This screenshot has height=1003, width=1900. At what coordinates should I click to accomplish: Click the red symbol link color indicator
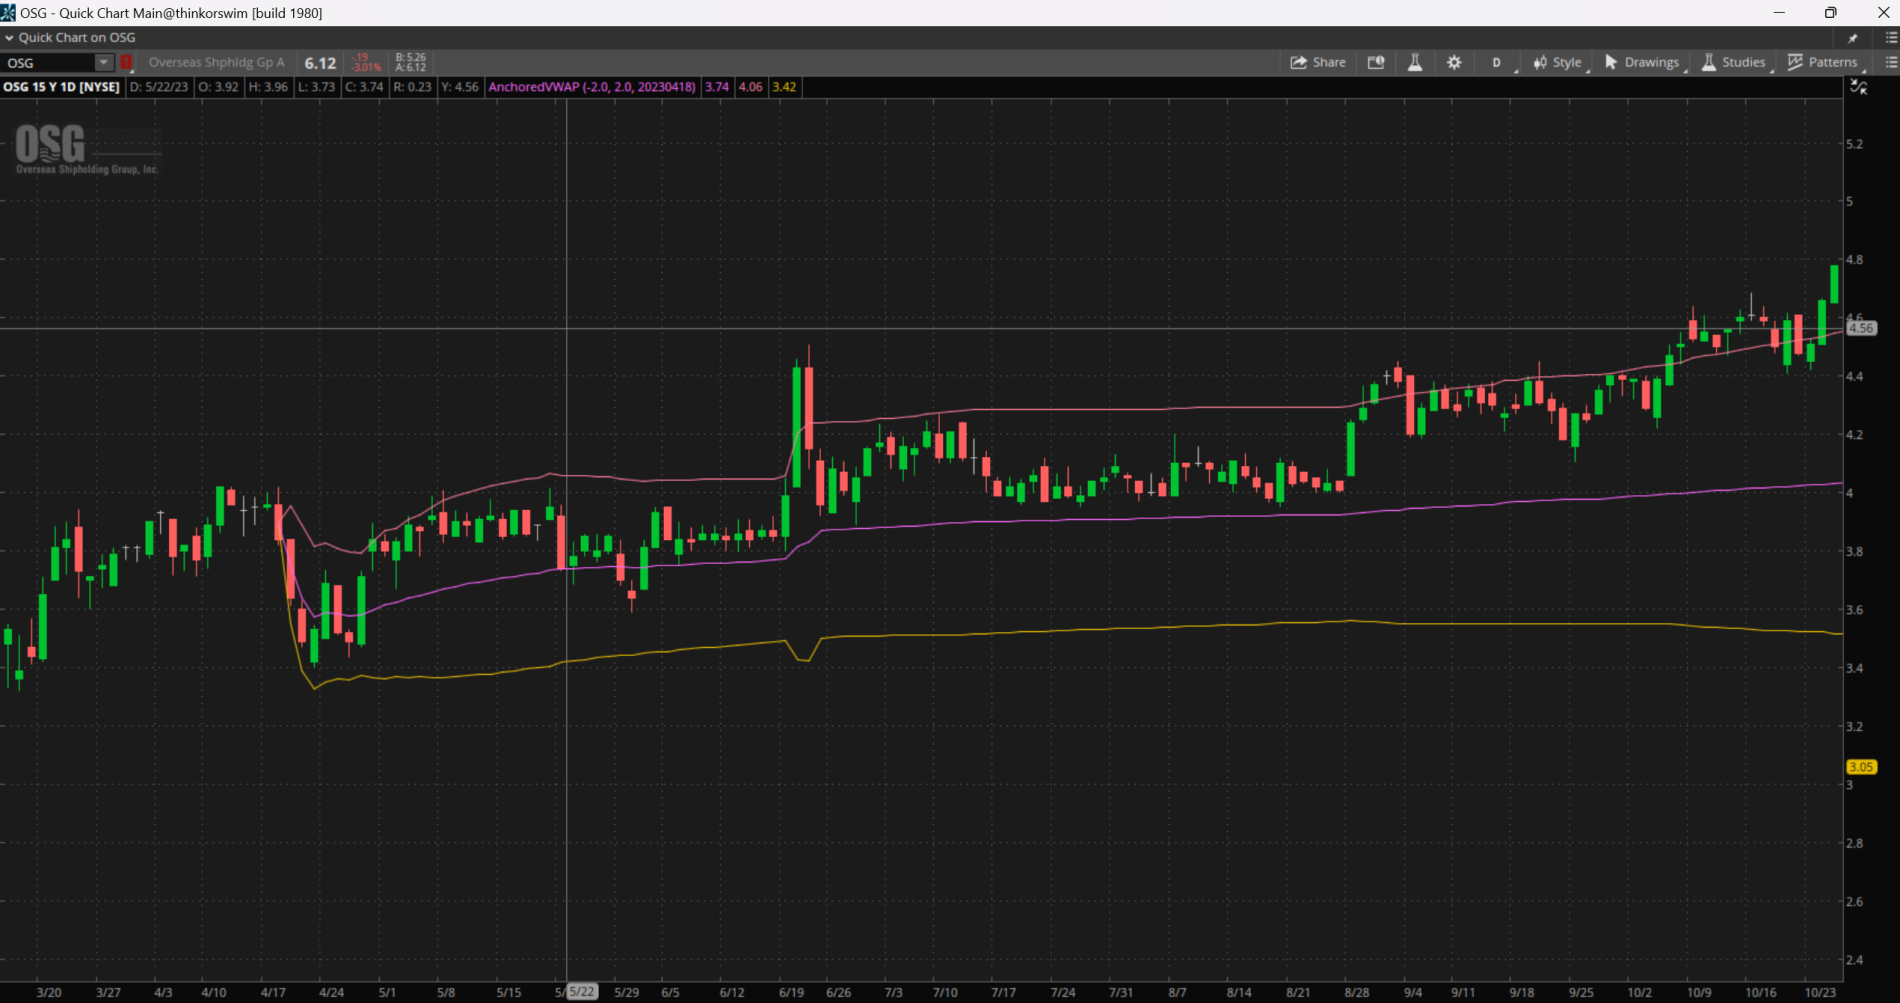[127, 62]
